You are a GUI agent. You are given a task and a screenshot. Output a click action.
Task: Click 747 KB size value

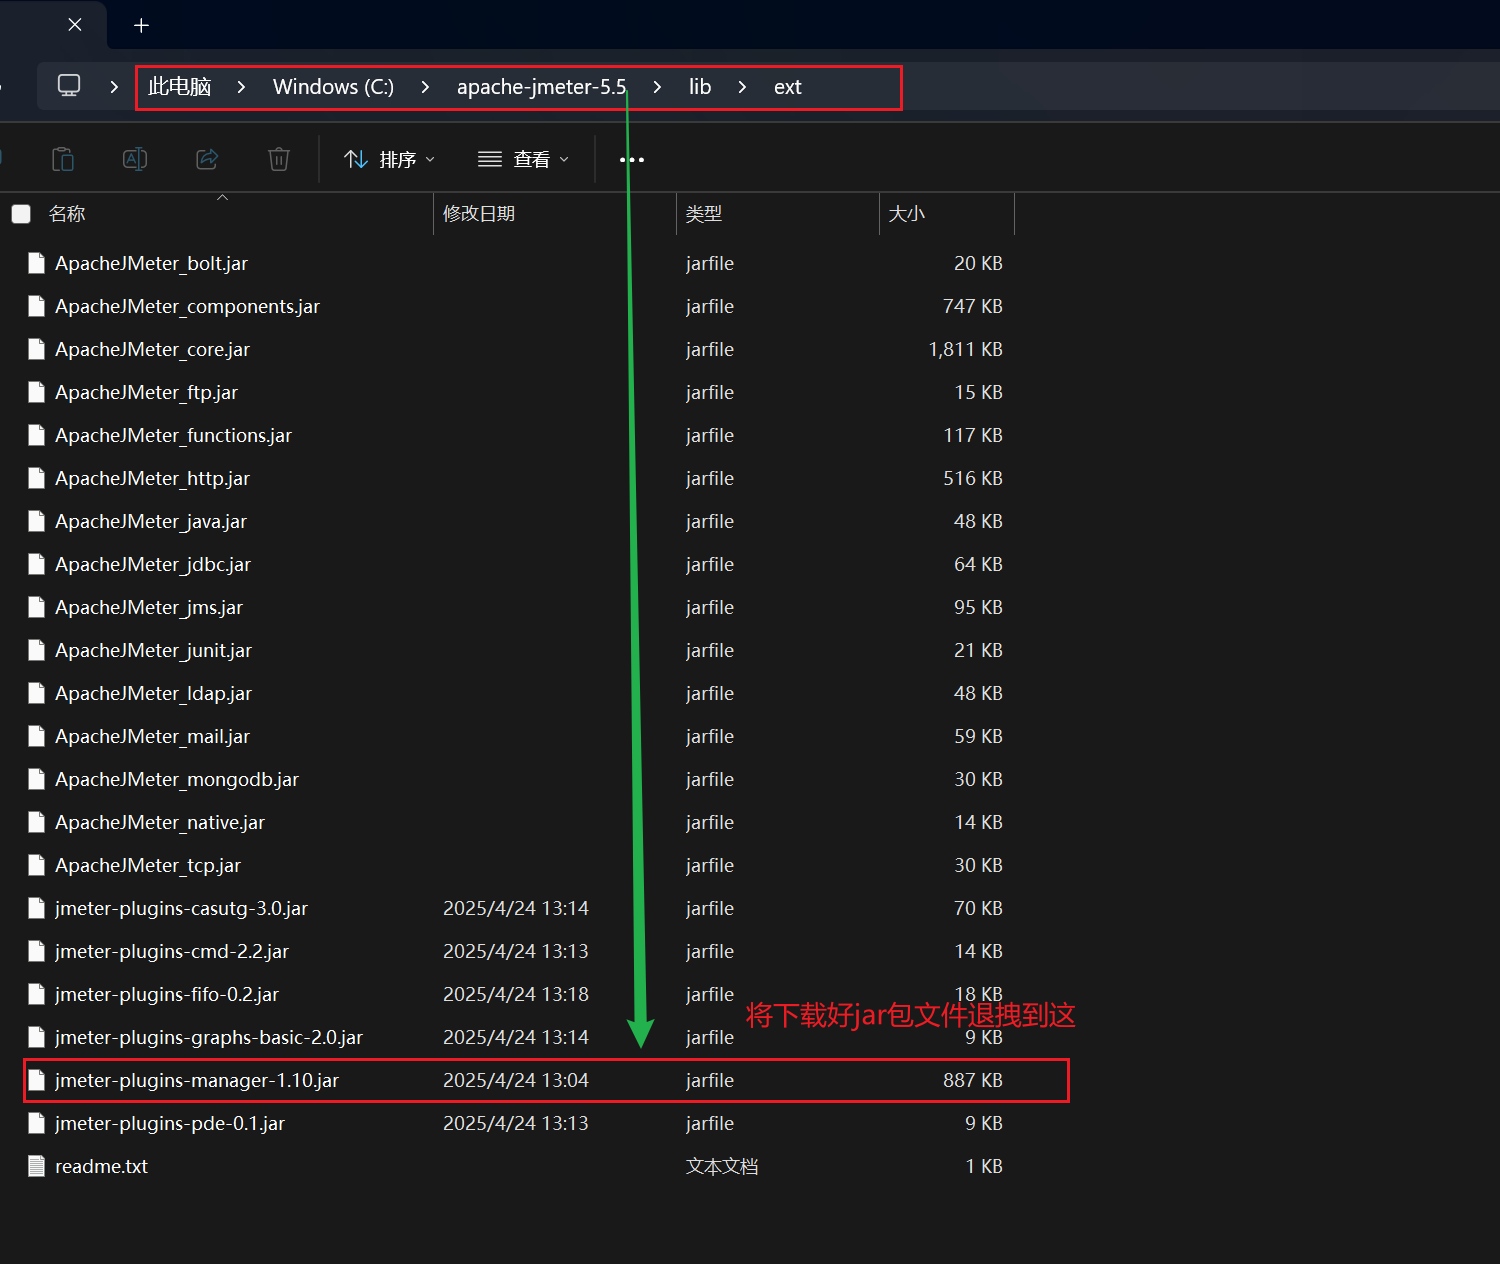click(x=972, y=306)
